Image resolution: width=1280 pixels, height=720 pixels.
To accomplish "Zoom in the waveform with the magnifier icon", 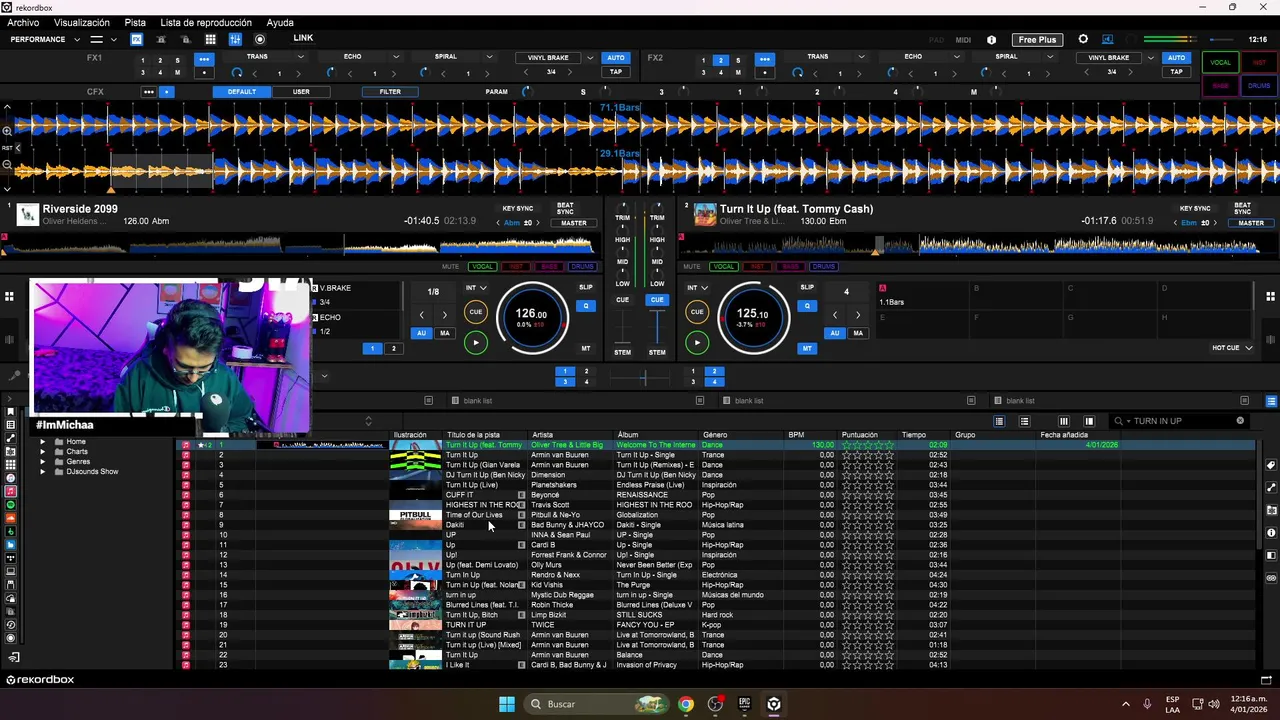I will [7, 131].
